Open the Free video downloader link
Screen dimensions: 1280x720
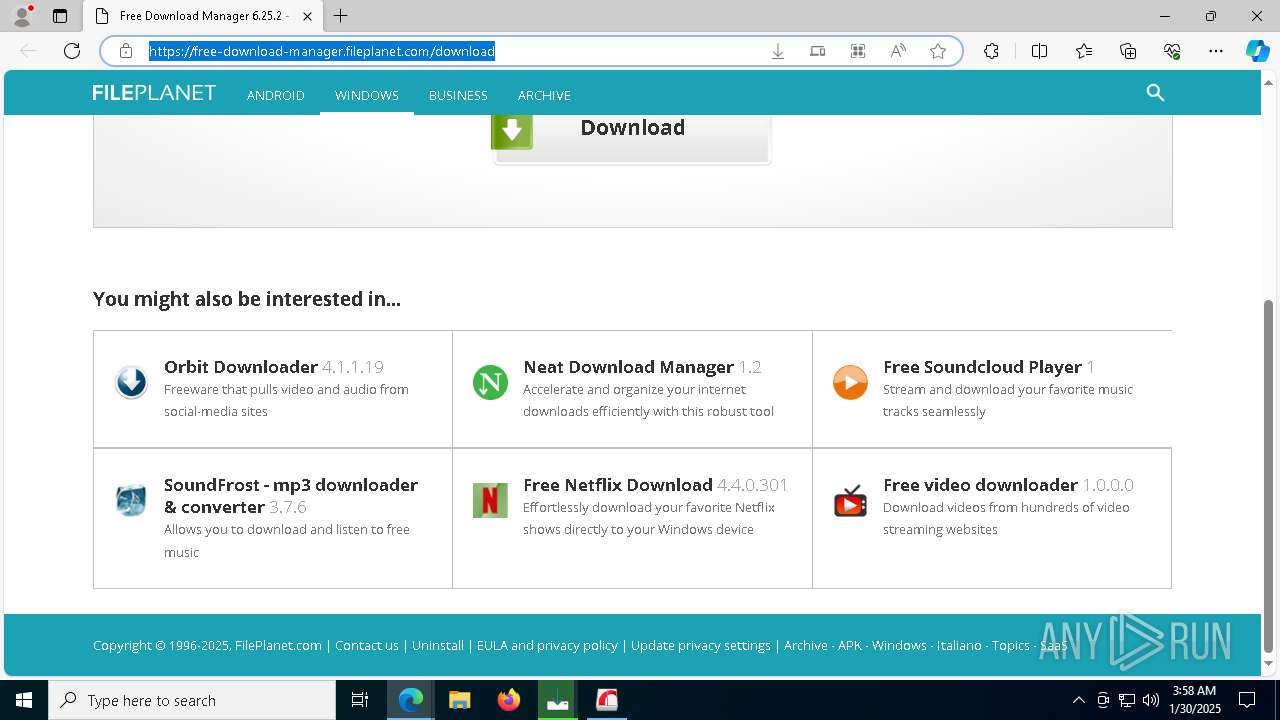point(980,485)
